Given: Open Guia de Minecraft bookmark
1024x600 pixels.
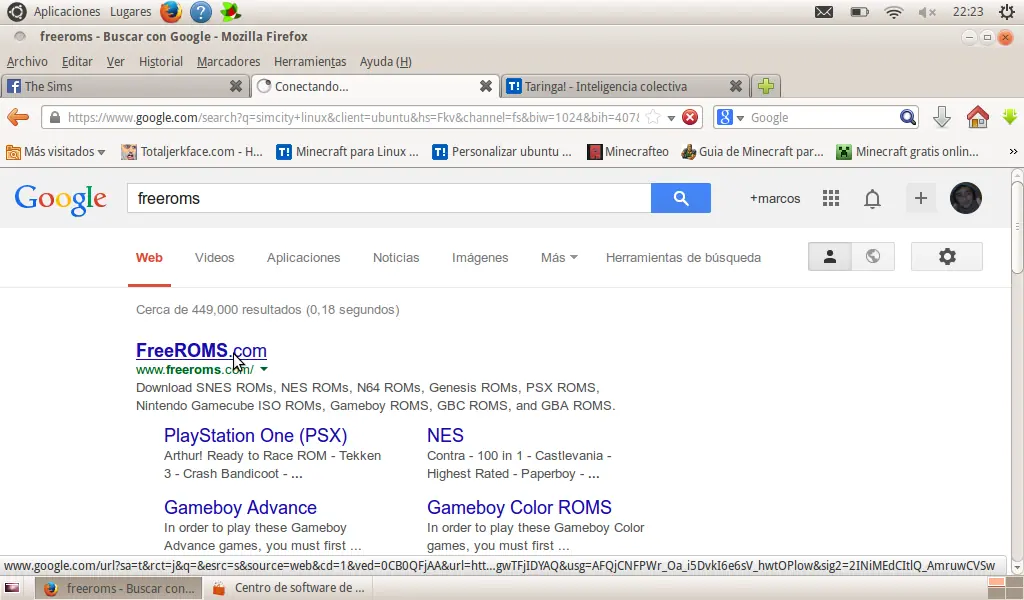Looking at the screenshot, I should (752, 151).
